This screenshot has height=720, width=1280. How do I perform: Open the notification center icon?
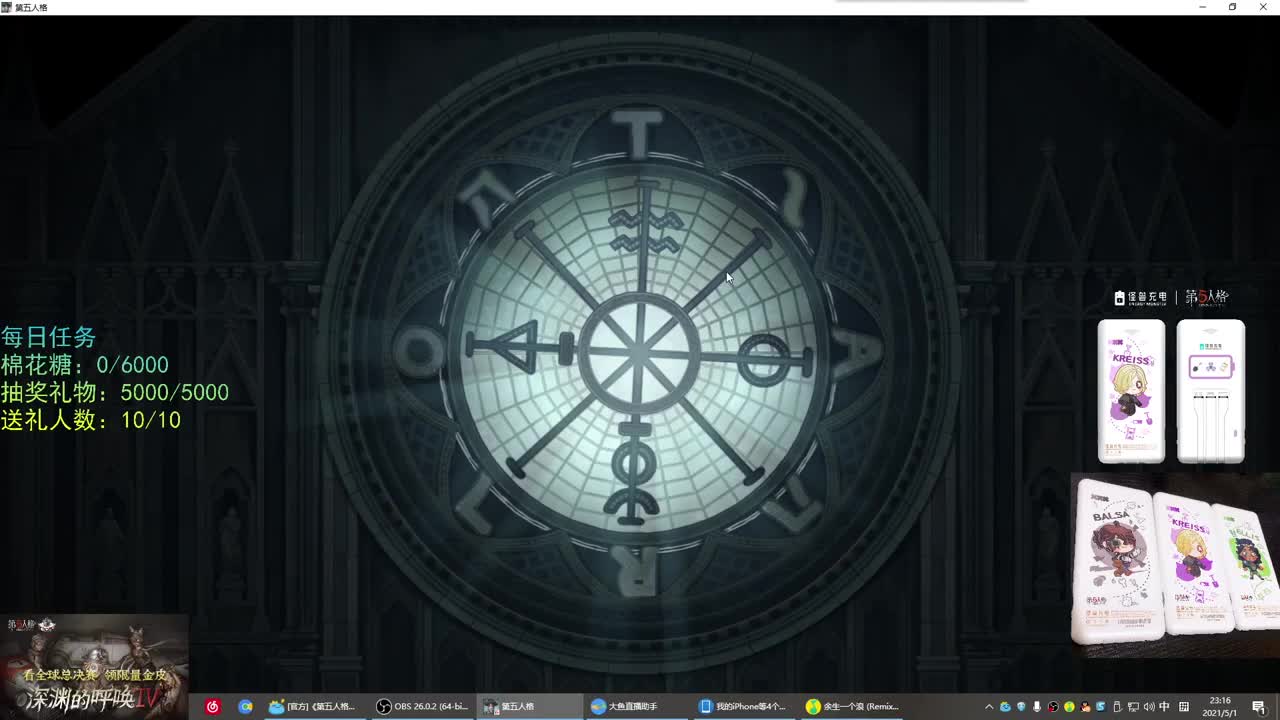[1258, 707]
